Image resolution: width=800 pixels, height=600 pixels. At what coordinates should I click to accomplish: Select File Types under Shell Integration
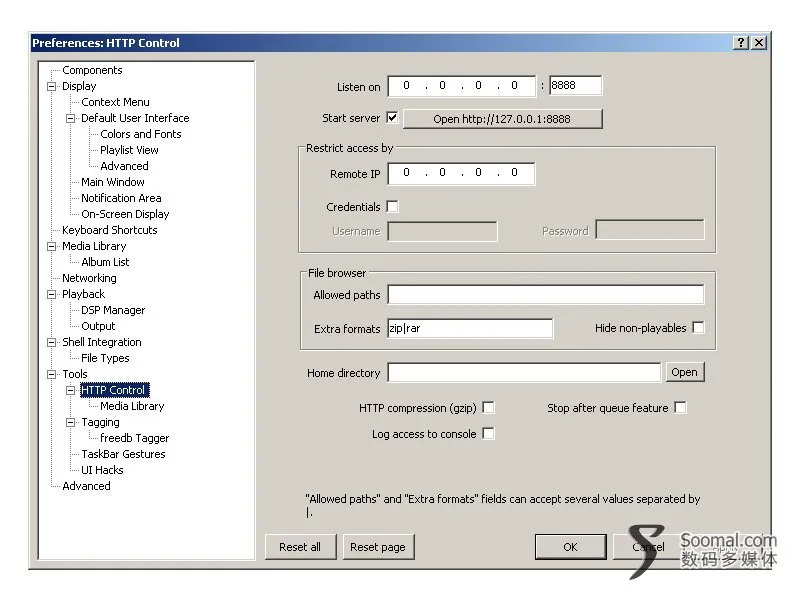click(x=105, y=358)
